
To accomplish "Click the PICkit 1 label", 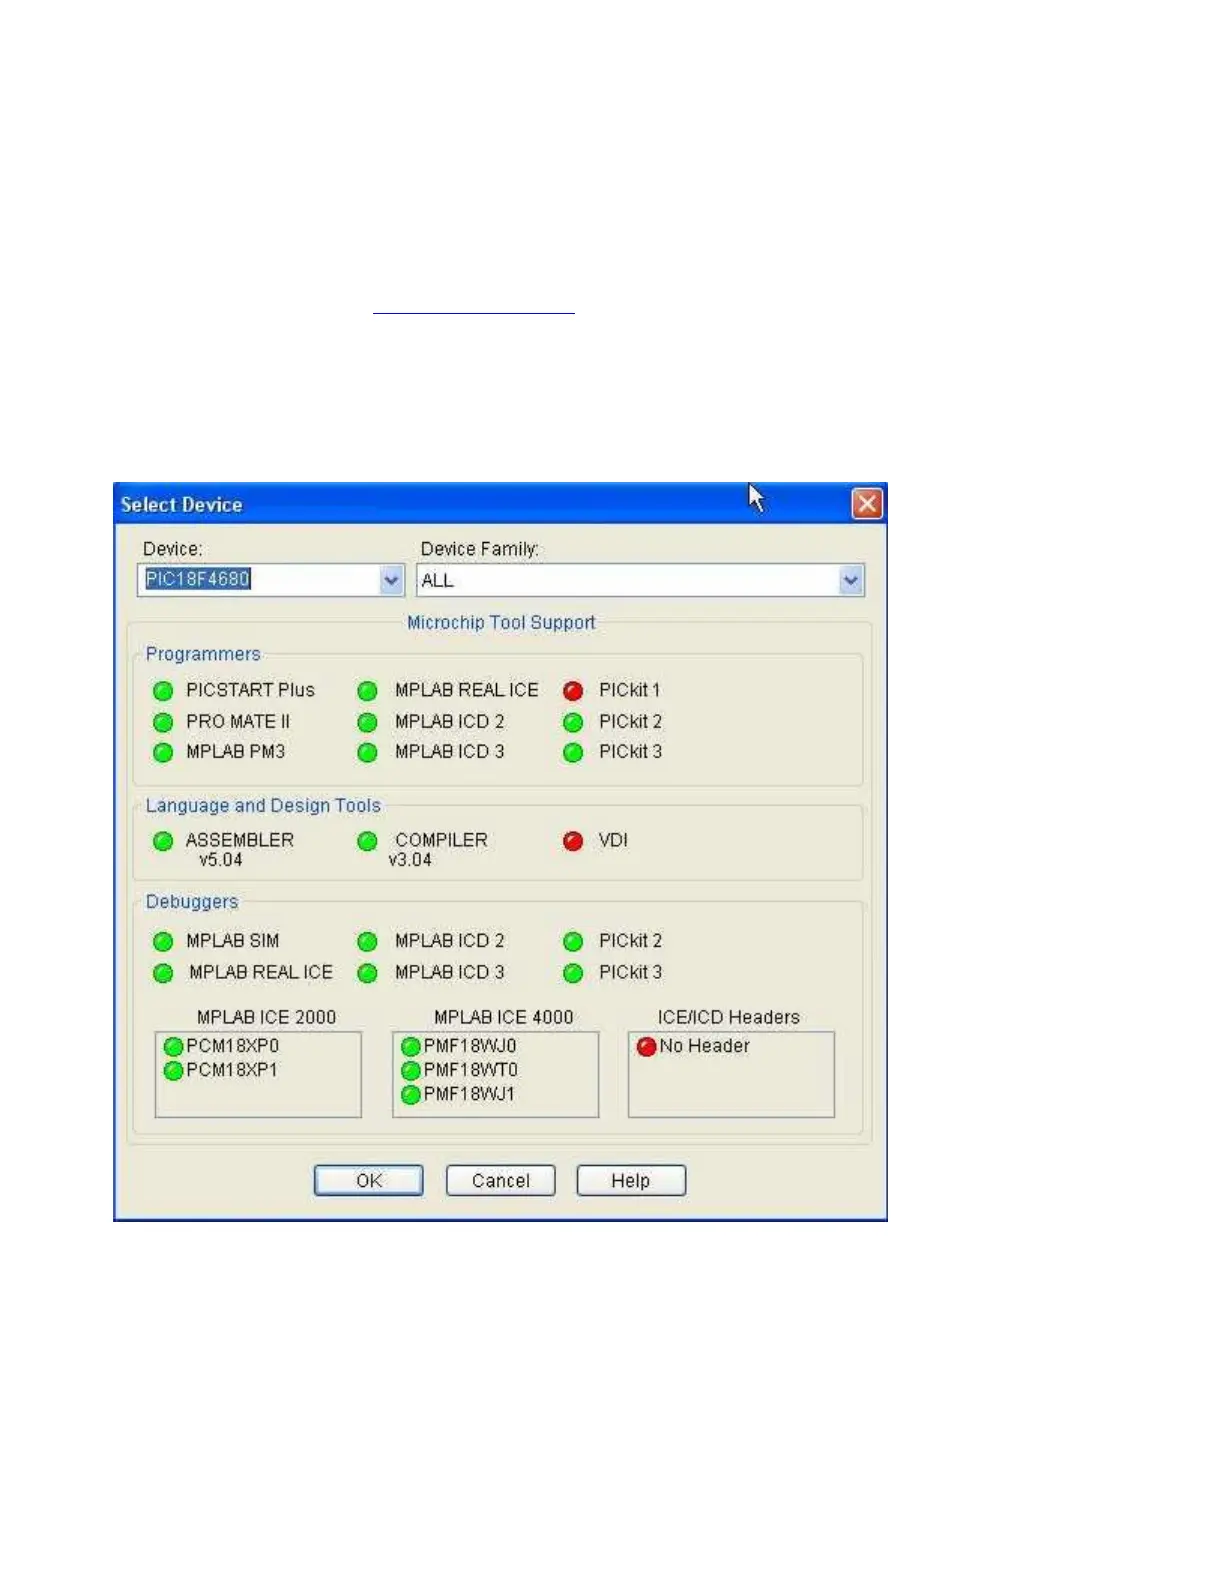I will [x=630, y=690].
